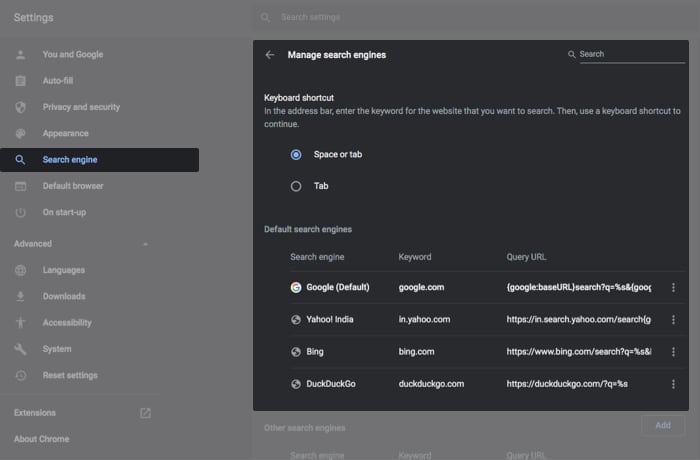Click the in.yahoo.com keyword
The image size is (700, 460).
(424, 319)
